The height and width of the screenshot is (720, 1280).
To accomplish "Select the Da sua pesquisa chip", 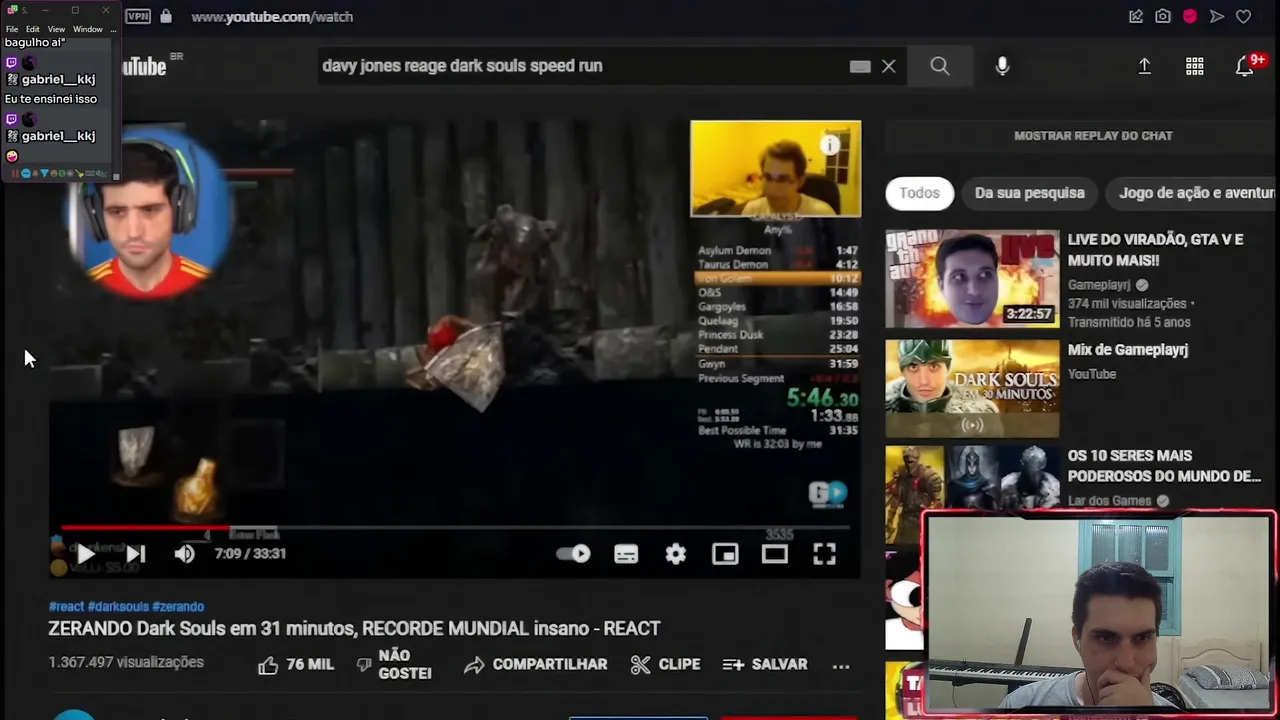I will coord(1029,193).
